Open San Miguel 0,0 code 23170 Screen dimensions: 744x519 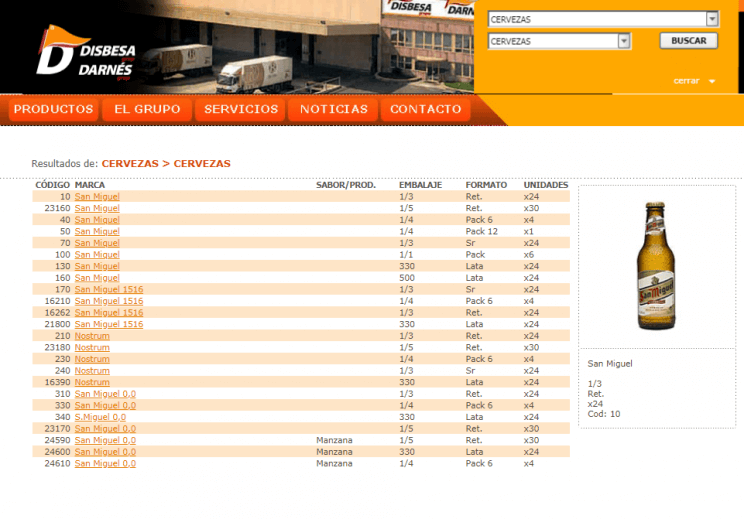(x=105, y=429)
